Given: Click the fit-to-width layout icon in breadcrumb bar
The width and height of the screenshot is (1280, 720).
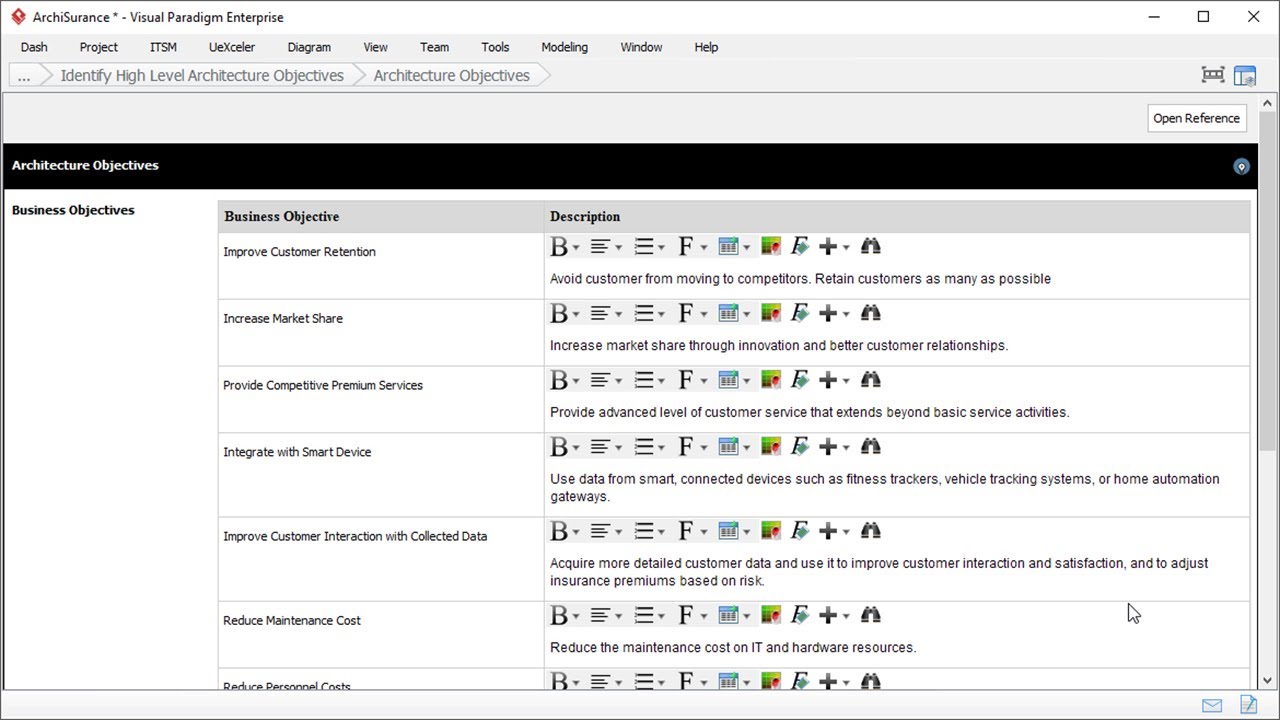Looking at the screenshot, I should pos(1213,75).
